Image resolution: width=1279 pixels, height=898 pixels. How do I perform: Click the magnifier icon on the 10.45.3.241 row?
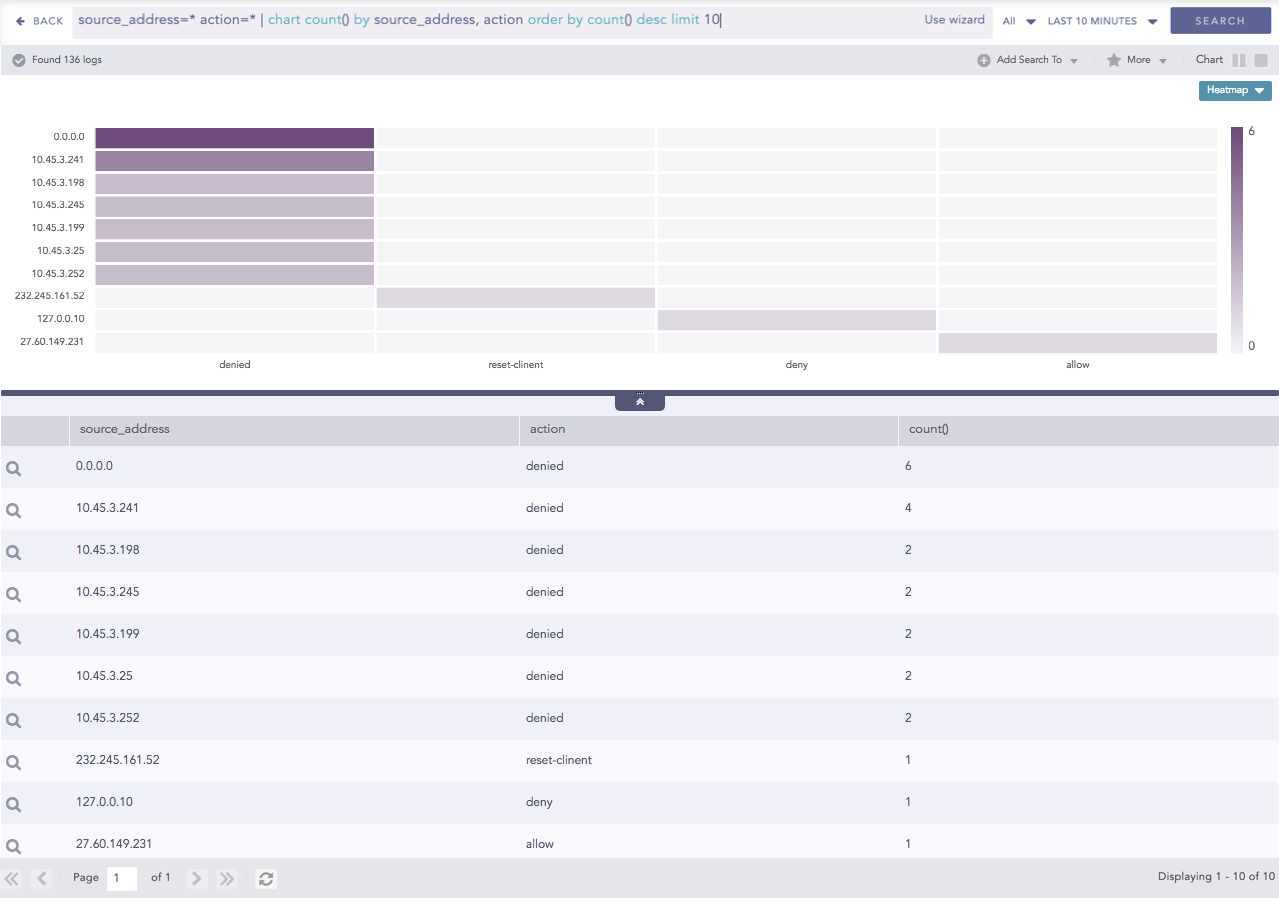[x=13, y=509]
